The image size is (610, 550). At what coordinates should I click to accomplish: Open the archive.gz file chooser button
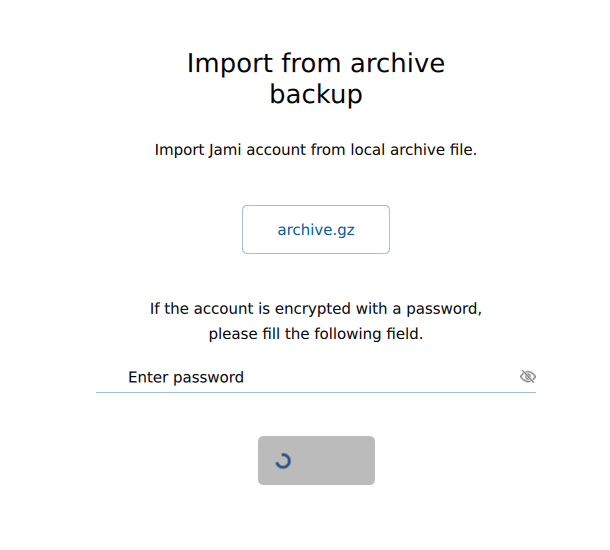tap(316, 229)
